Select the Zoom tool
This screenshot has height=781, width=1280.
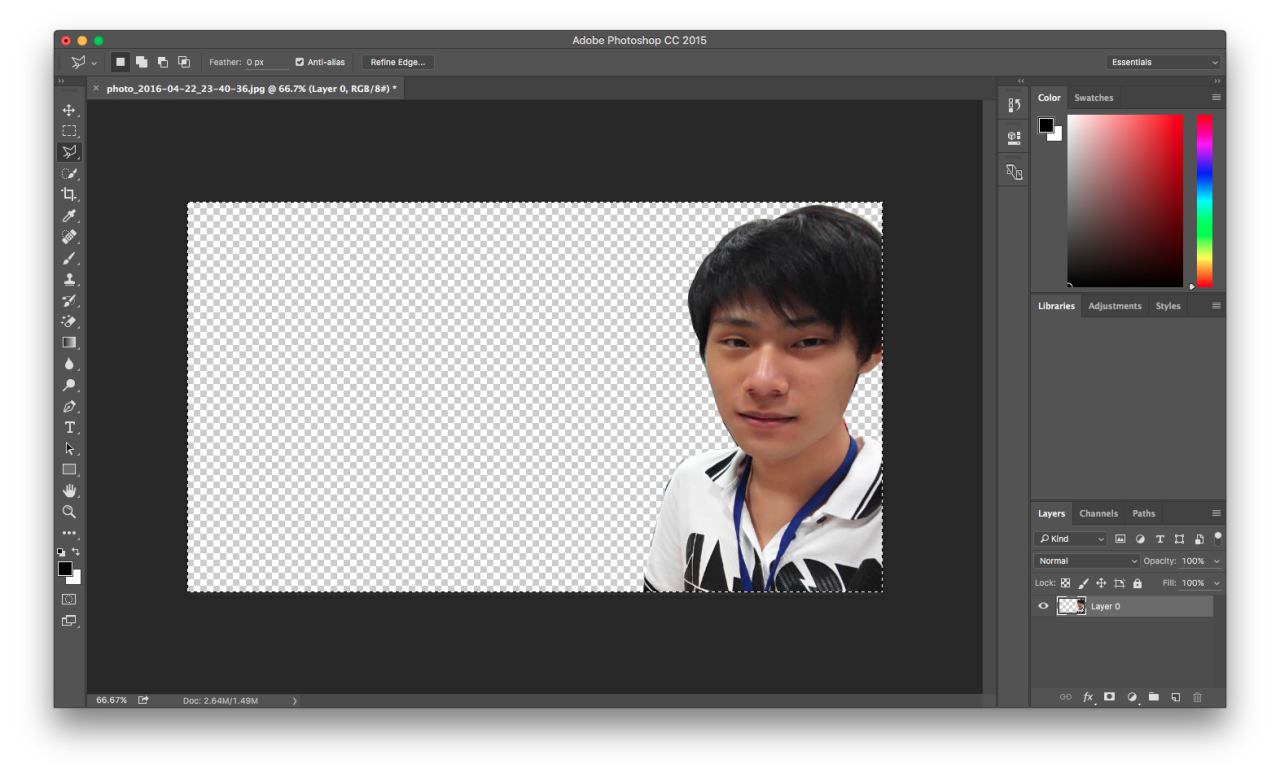[x=69, y=511]
